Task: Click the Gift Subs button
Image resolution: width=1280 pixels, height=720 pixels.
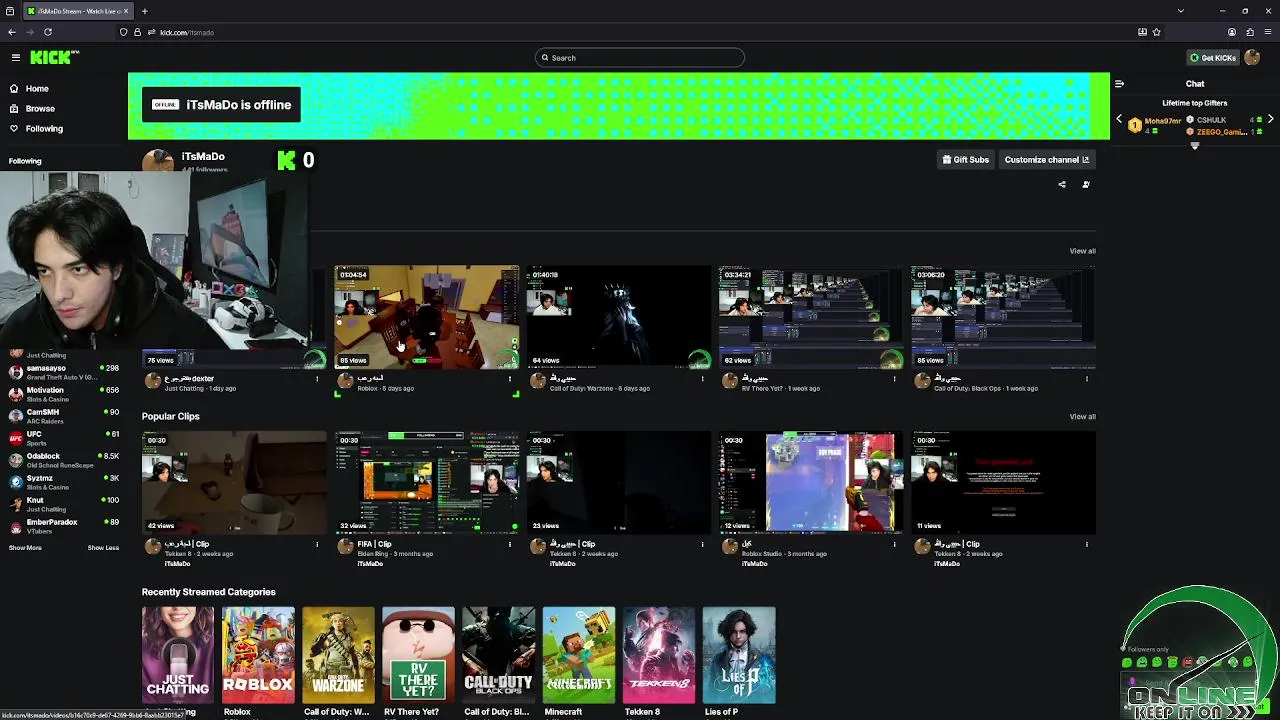Action: click(x=965, y=160)
